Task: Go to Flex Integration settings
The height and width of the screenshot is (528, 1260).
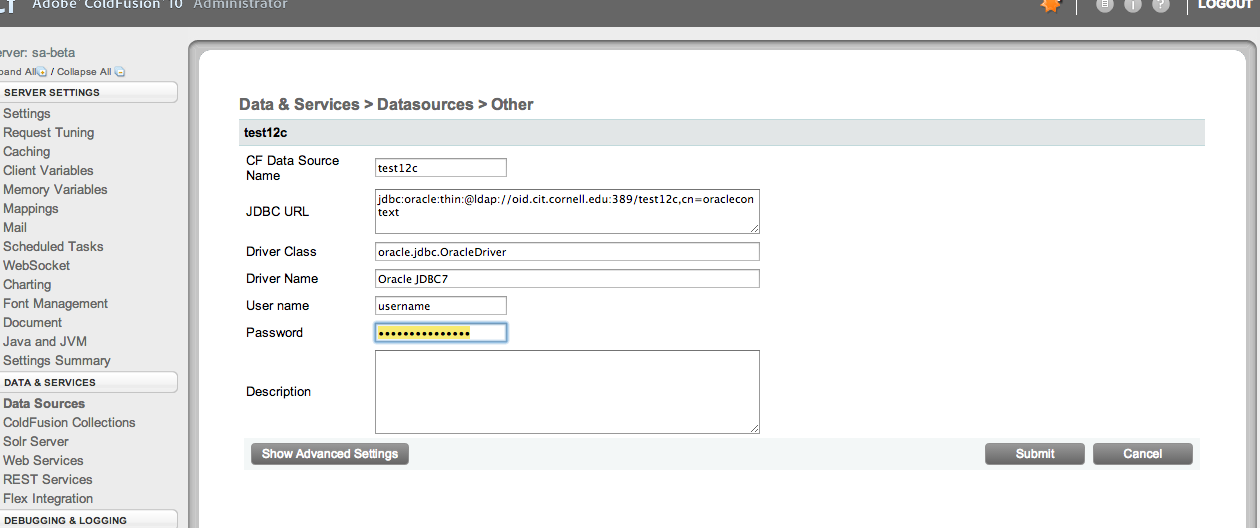Action: pyautogui.click(x=48, y=498)
